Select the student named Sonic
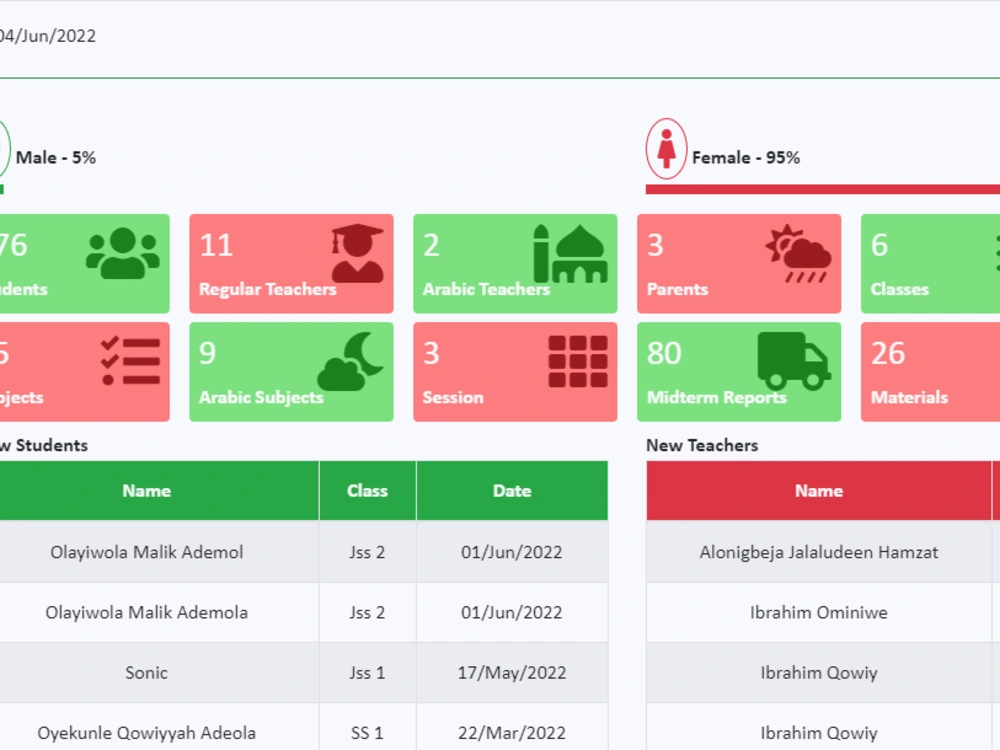 click(x=145, y=672)
